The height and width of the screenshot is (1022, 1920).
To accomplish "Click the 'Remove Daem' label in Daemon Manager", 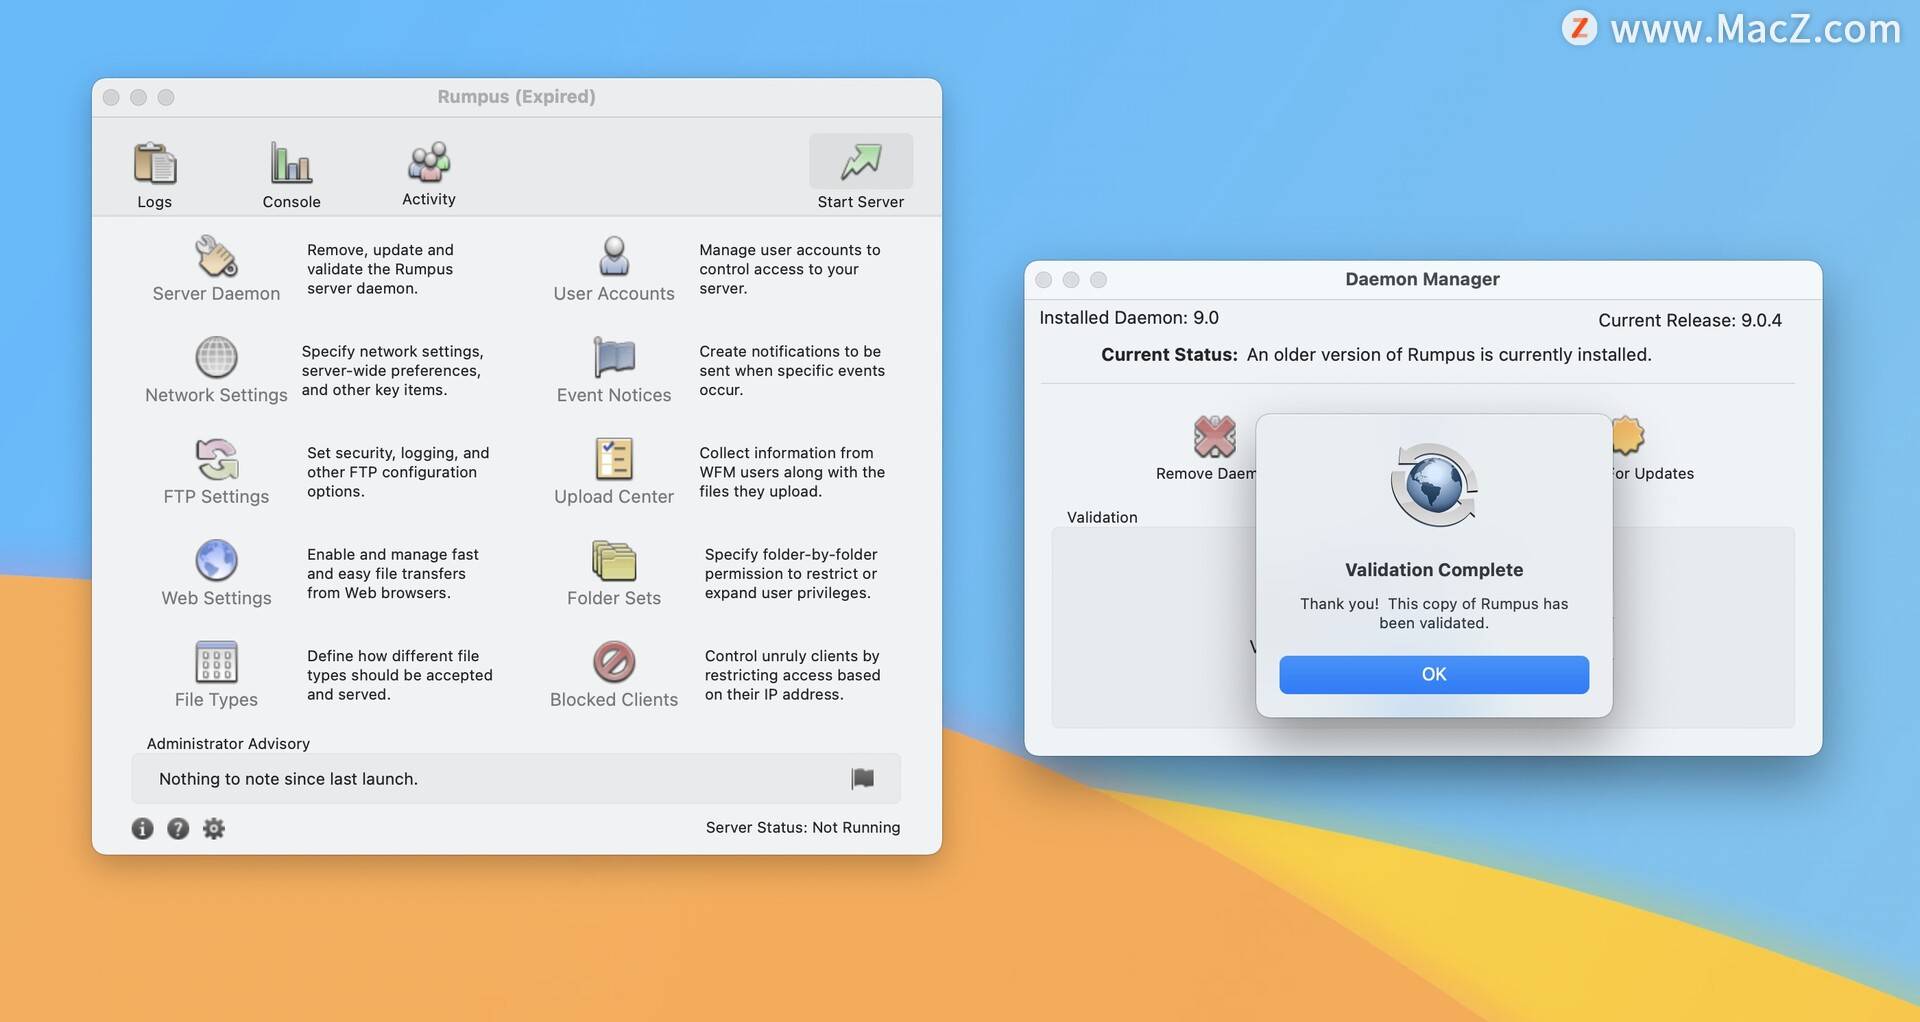I will click(1206, 474).
